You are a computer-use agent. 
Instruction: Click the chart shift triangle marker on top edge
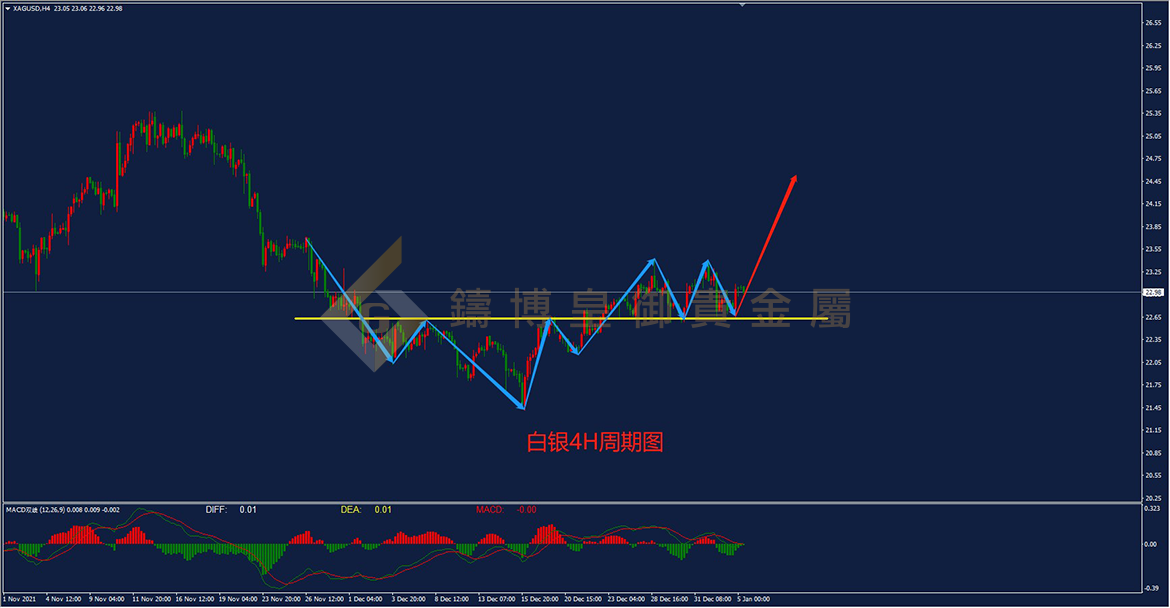click(742, 4)
